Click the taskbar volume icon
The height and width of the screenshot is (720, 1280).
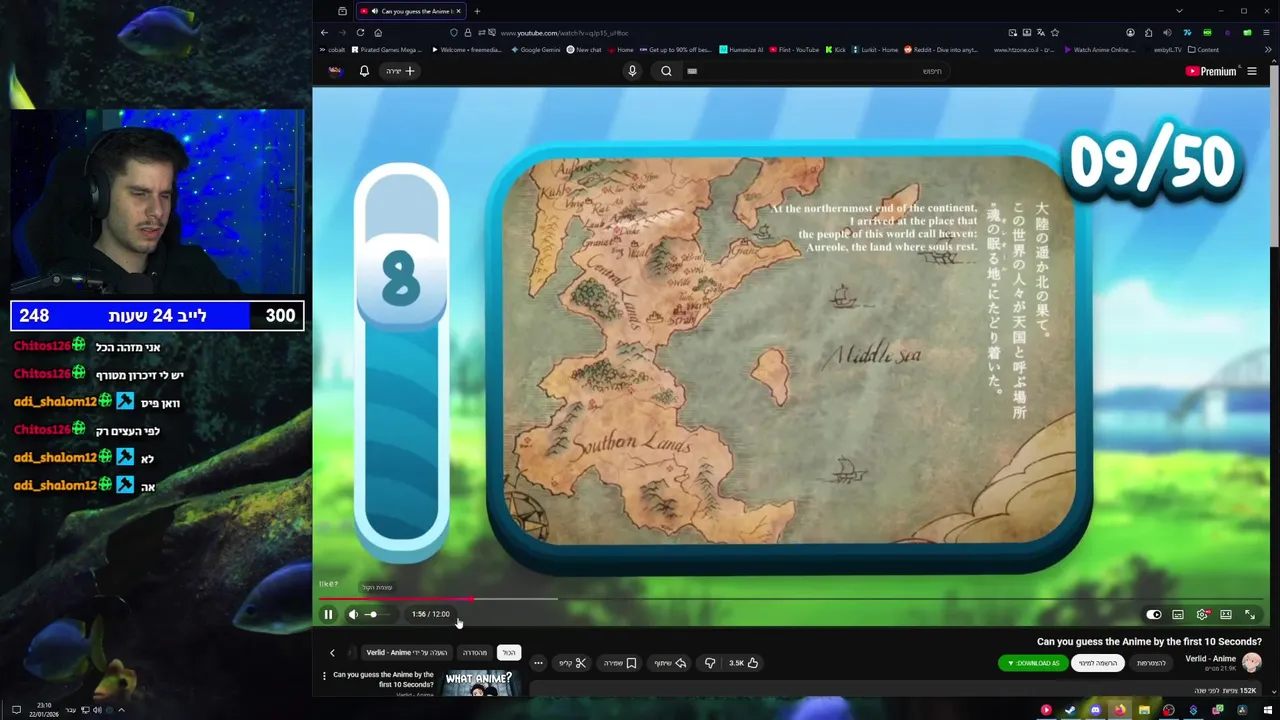97,710
